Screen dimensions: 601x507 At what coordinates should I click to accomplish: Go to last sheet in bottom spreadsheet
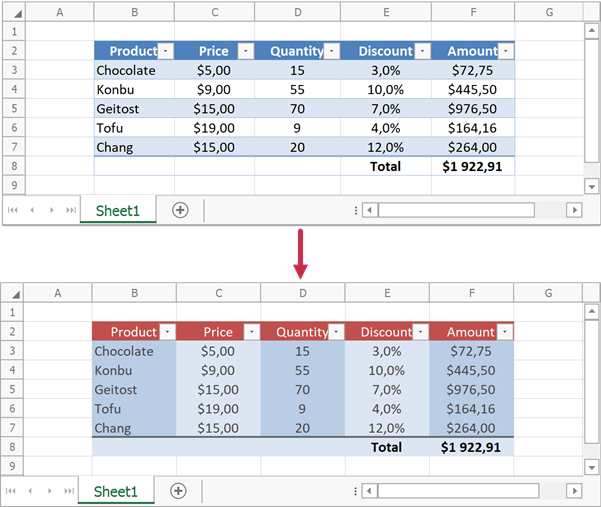[69, 491]
